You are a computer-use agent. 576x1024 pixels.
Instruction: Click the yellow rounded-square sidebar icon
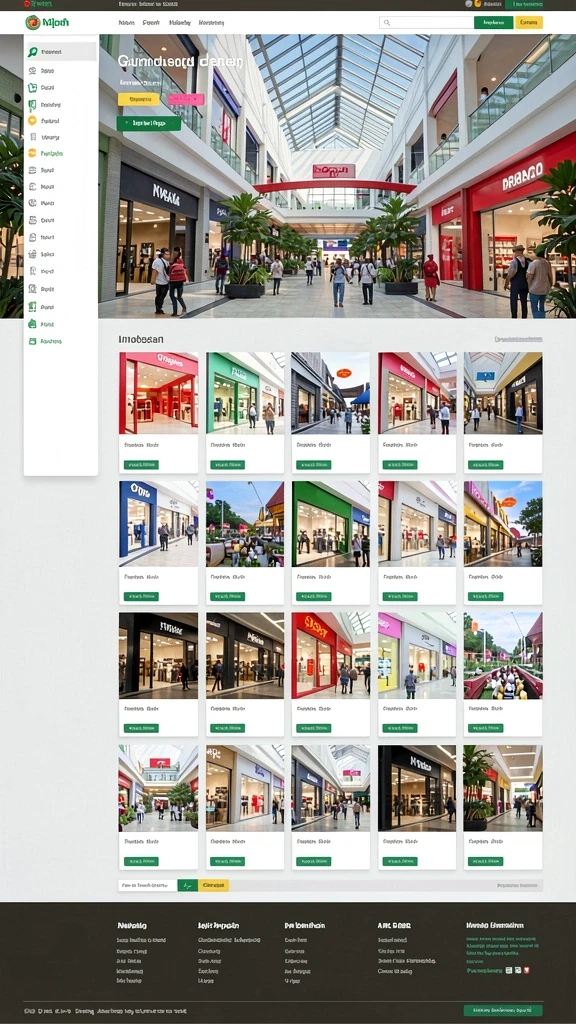pos(32,153)
